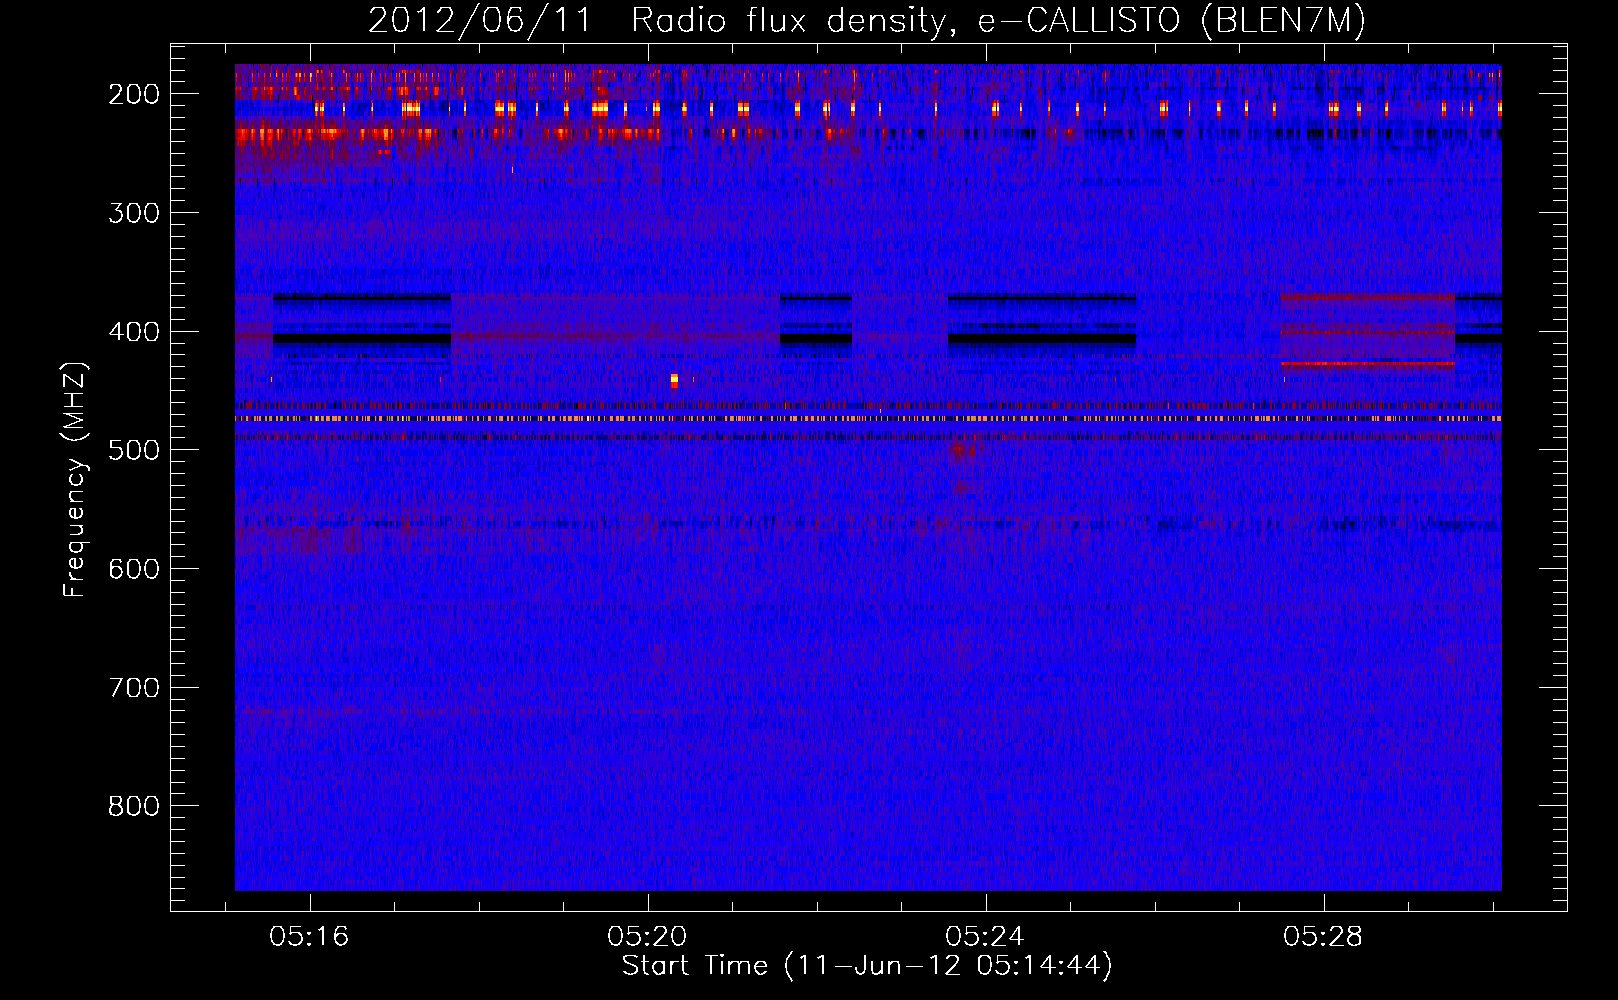
Task: Click the 05:28 time tick label
Action: point(1323,937)
